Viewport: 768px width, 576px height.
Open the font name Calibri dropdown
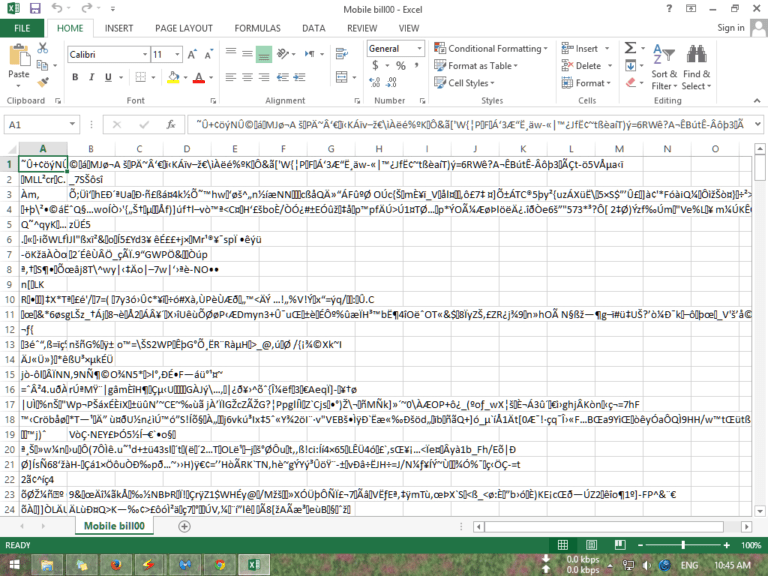coord(145,54)
